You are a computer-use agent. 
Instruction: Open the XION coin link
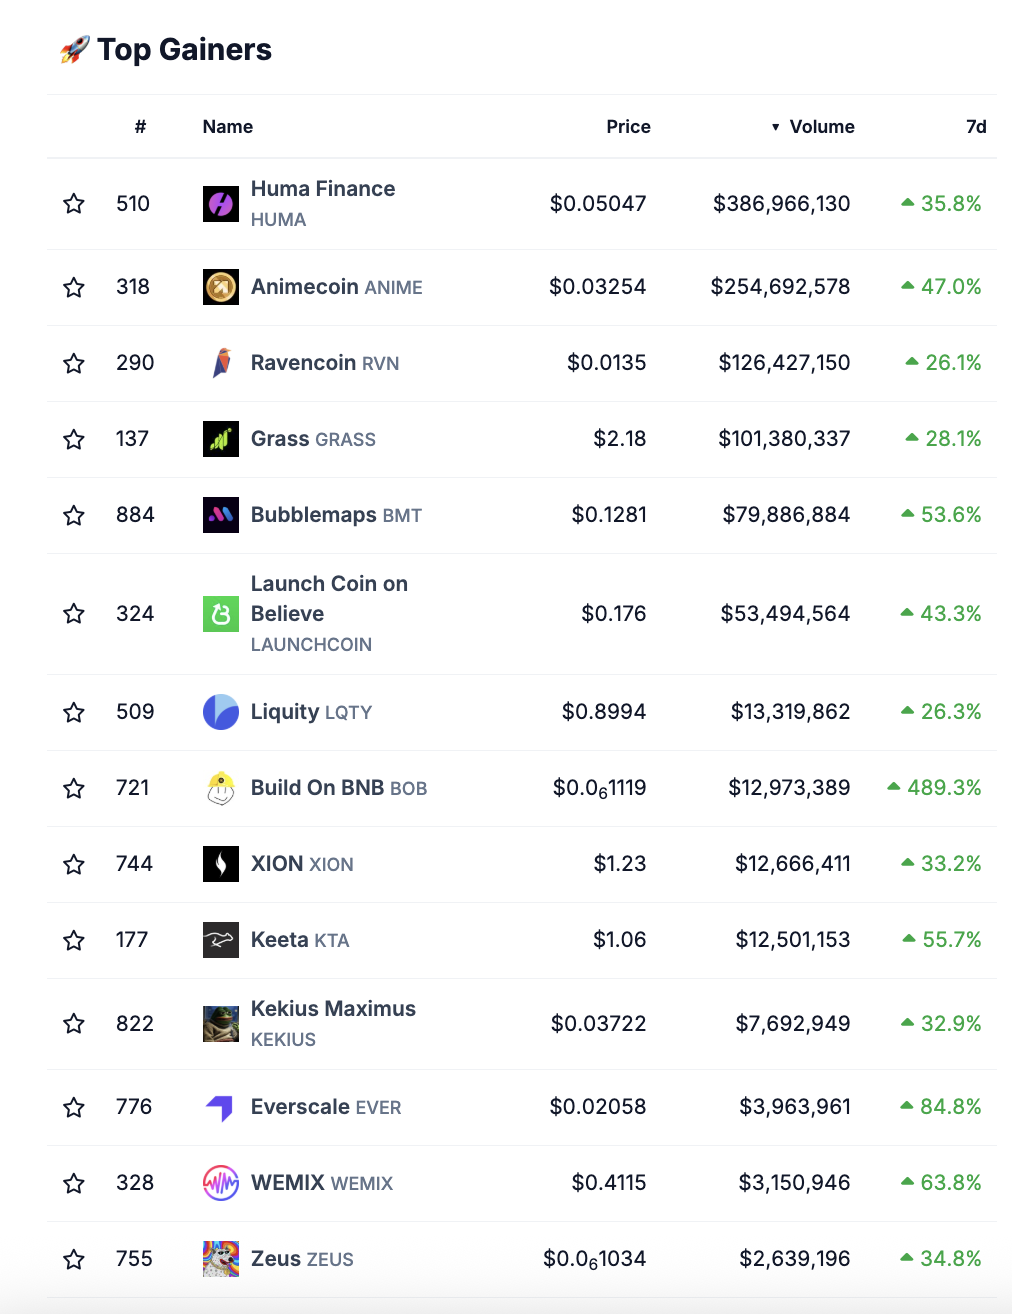tap(277, 864)
